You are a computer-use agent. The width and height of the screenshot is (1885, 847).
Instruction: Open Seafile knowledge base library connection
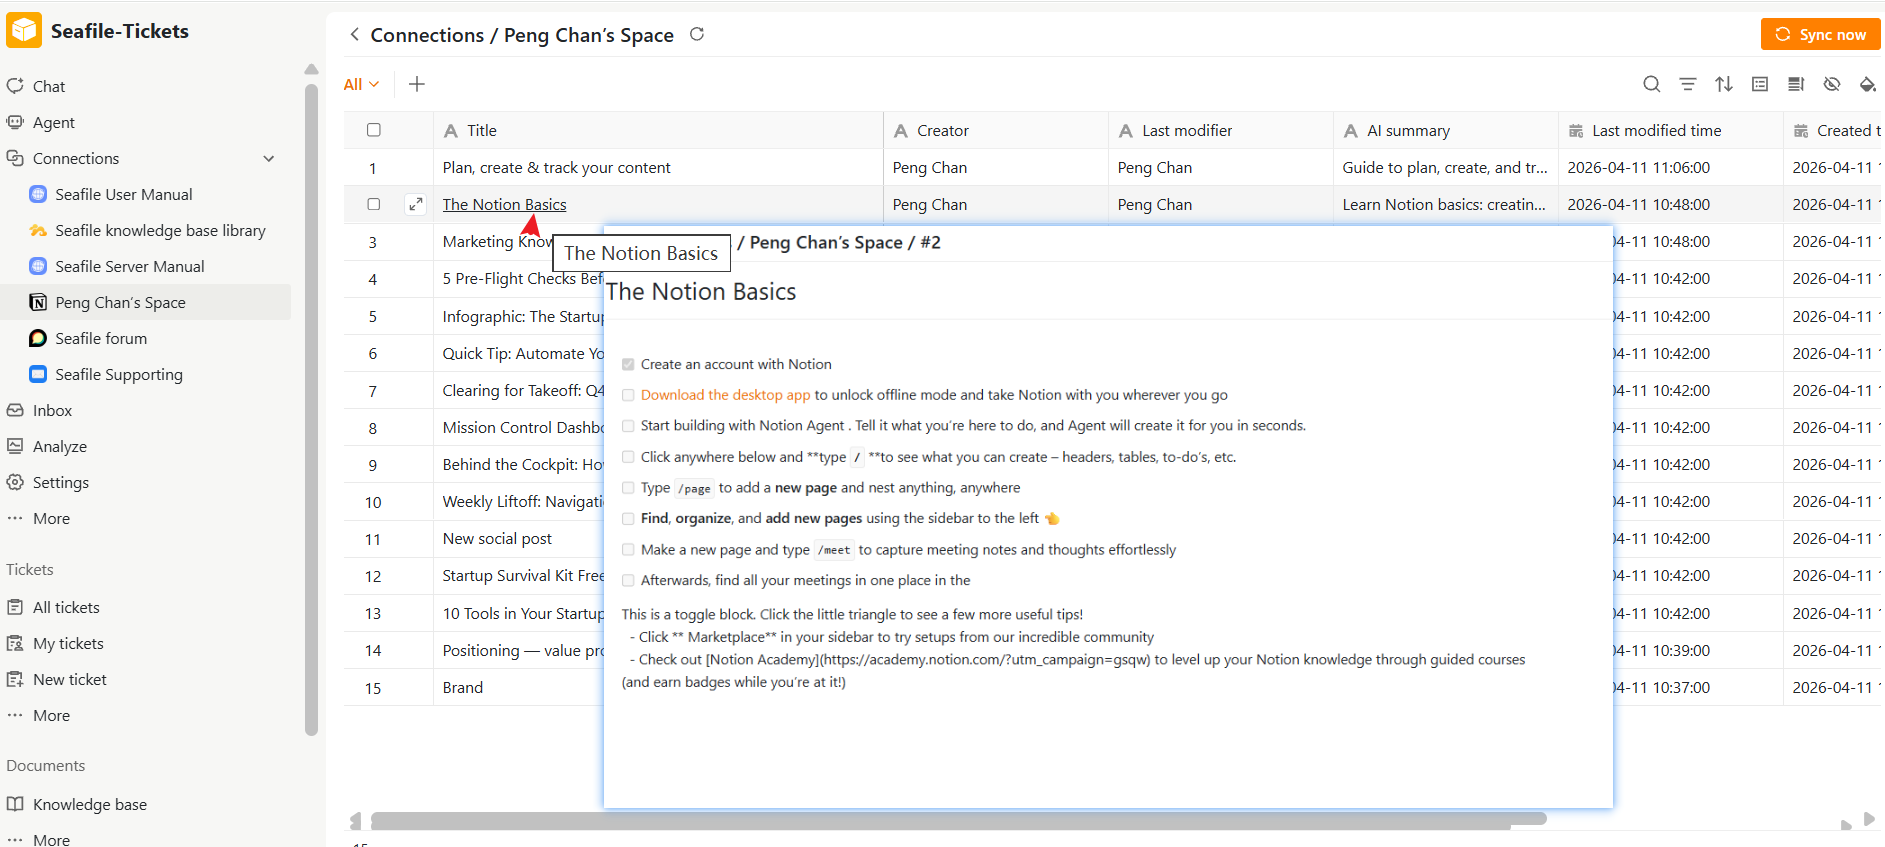pos(160,230)
